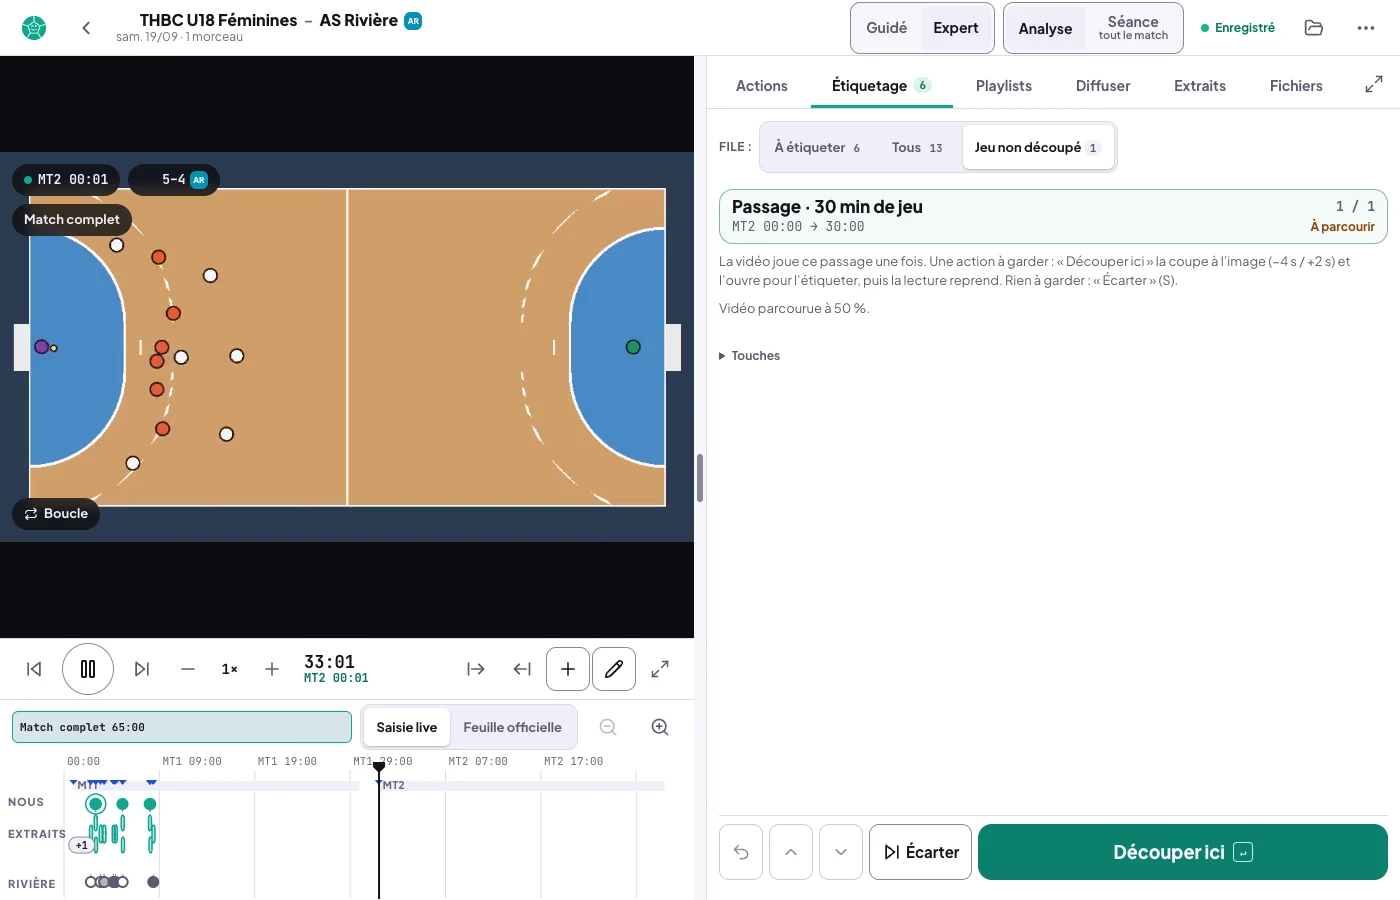Enlarge the video player to fullscreen
The width and height of the screenshot is (1400, 900).
[660, 669]
